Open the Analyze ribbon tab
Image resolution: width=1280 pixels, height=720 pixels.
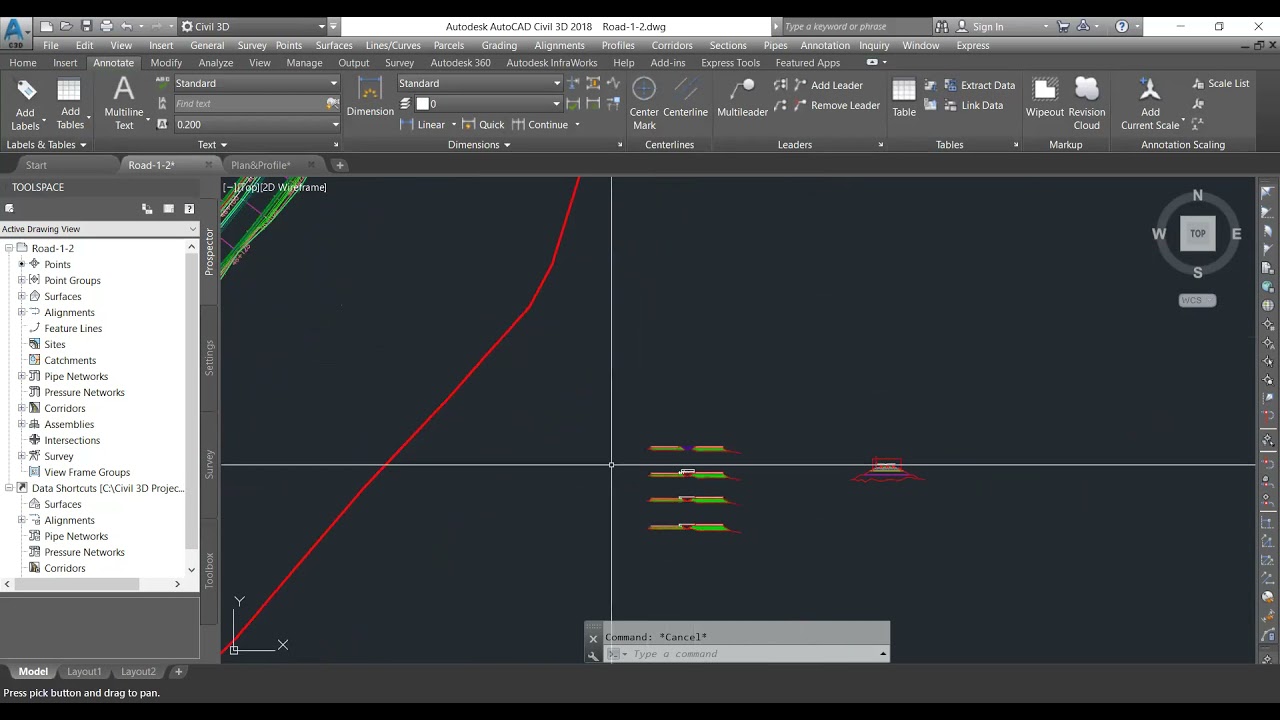point(215,62)
